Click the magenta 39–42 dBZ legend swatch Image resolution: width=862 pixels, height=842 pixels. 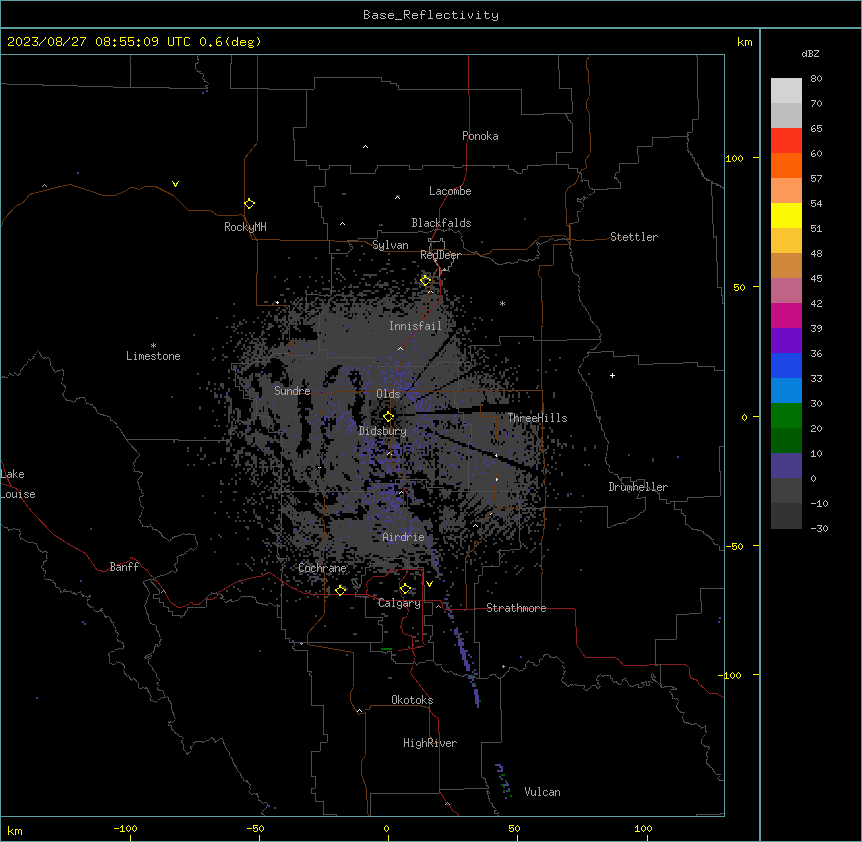(786, 315)
